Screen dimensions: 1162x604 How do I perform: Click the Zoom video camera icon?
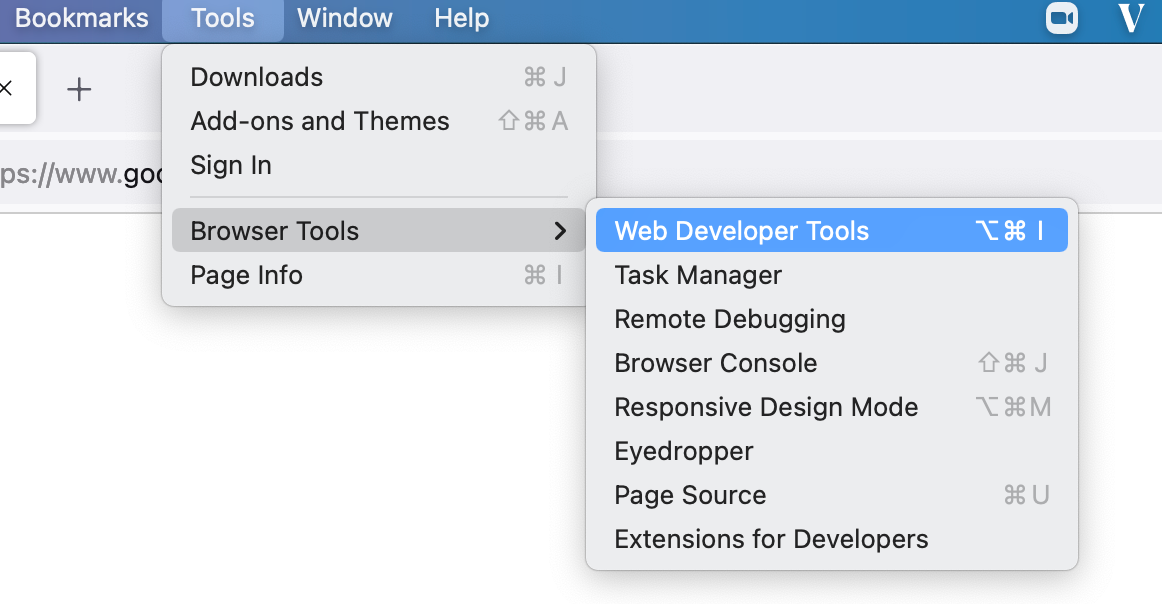tap(1061, 18)
